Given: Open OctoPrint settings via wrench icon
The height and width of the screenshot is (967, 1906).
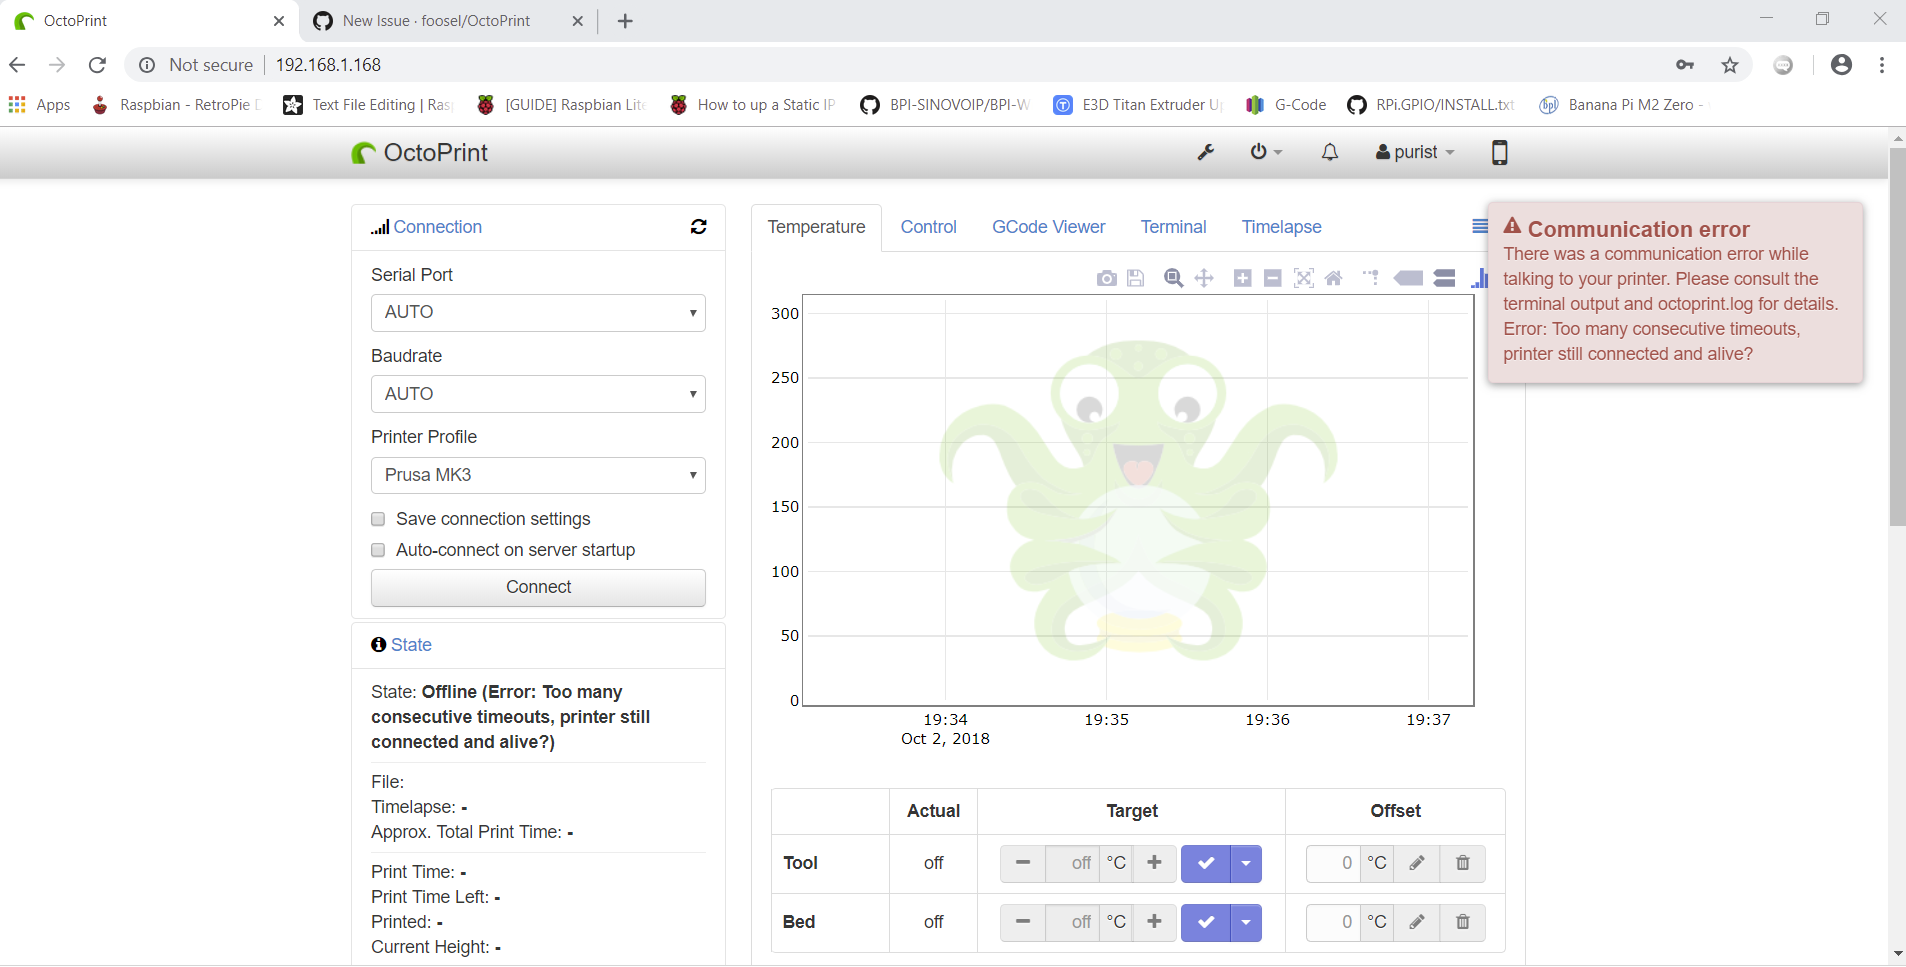Looking at the screenshot, I should point(1206,152).
